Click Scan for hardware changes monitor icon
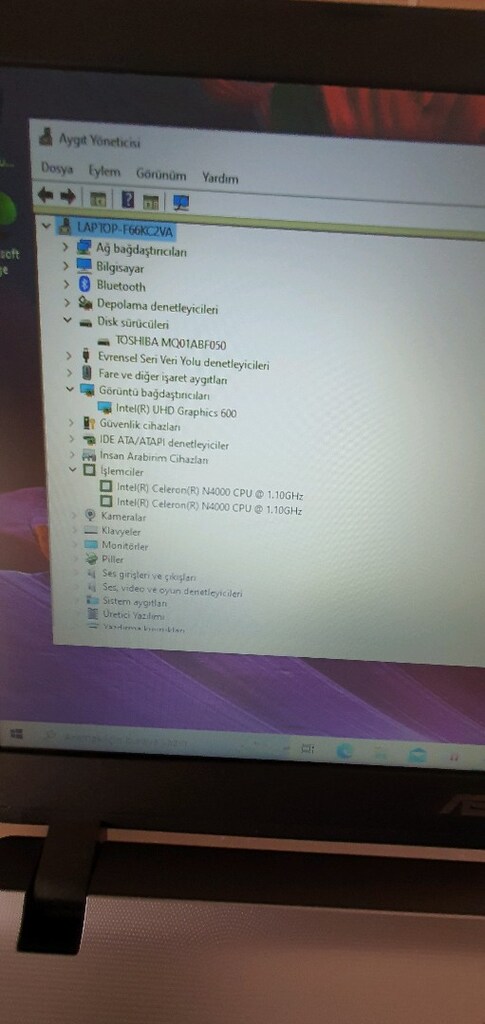Screen dimensions: 485x1024 click(x=181, y=202)
